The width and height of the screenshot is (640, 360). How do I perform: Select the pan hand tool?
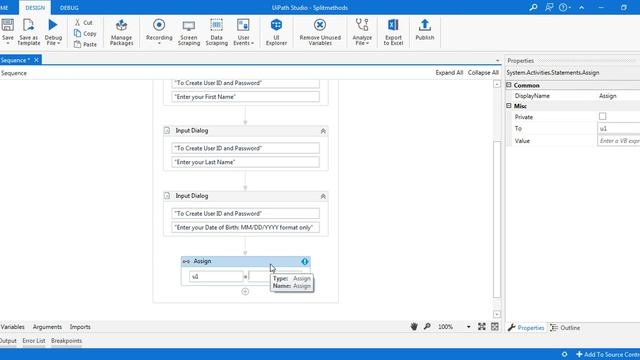tap(414, 327)
